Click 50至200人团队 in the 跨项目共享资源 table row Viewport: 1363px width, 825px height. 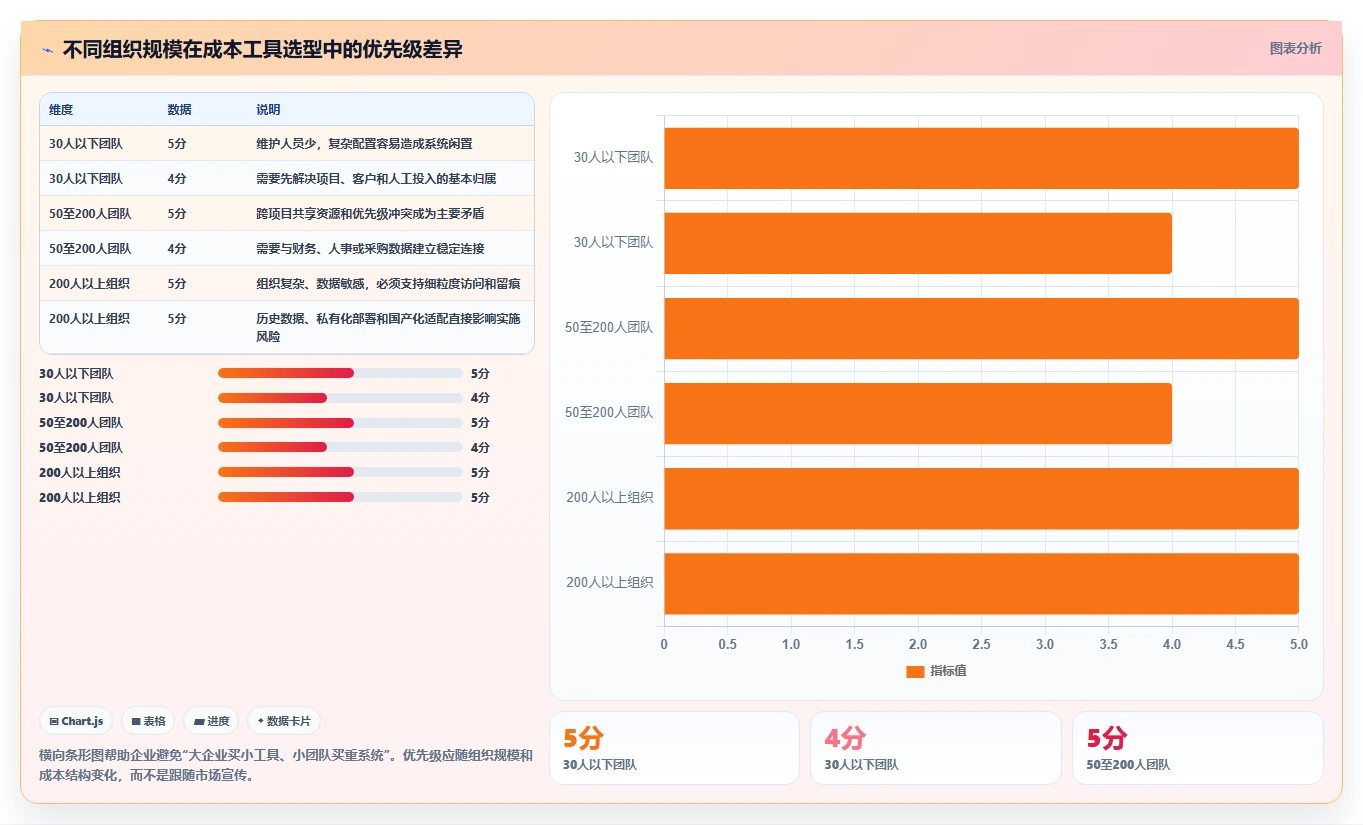[x=90, y=214]
